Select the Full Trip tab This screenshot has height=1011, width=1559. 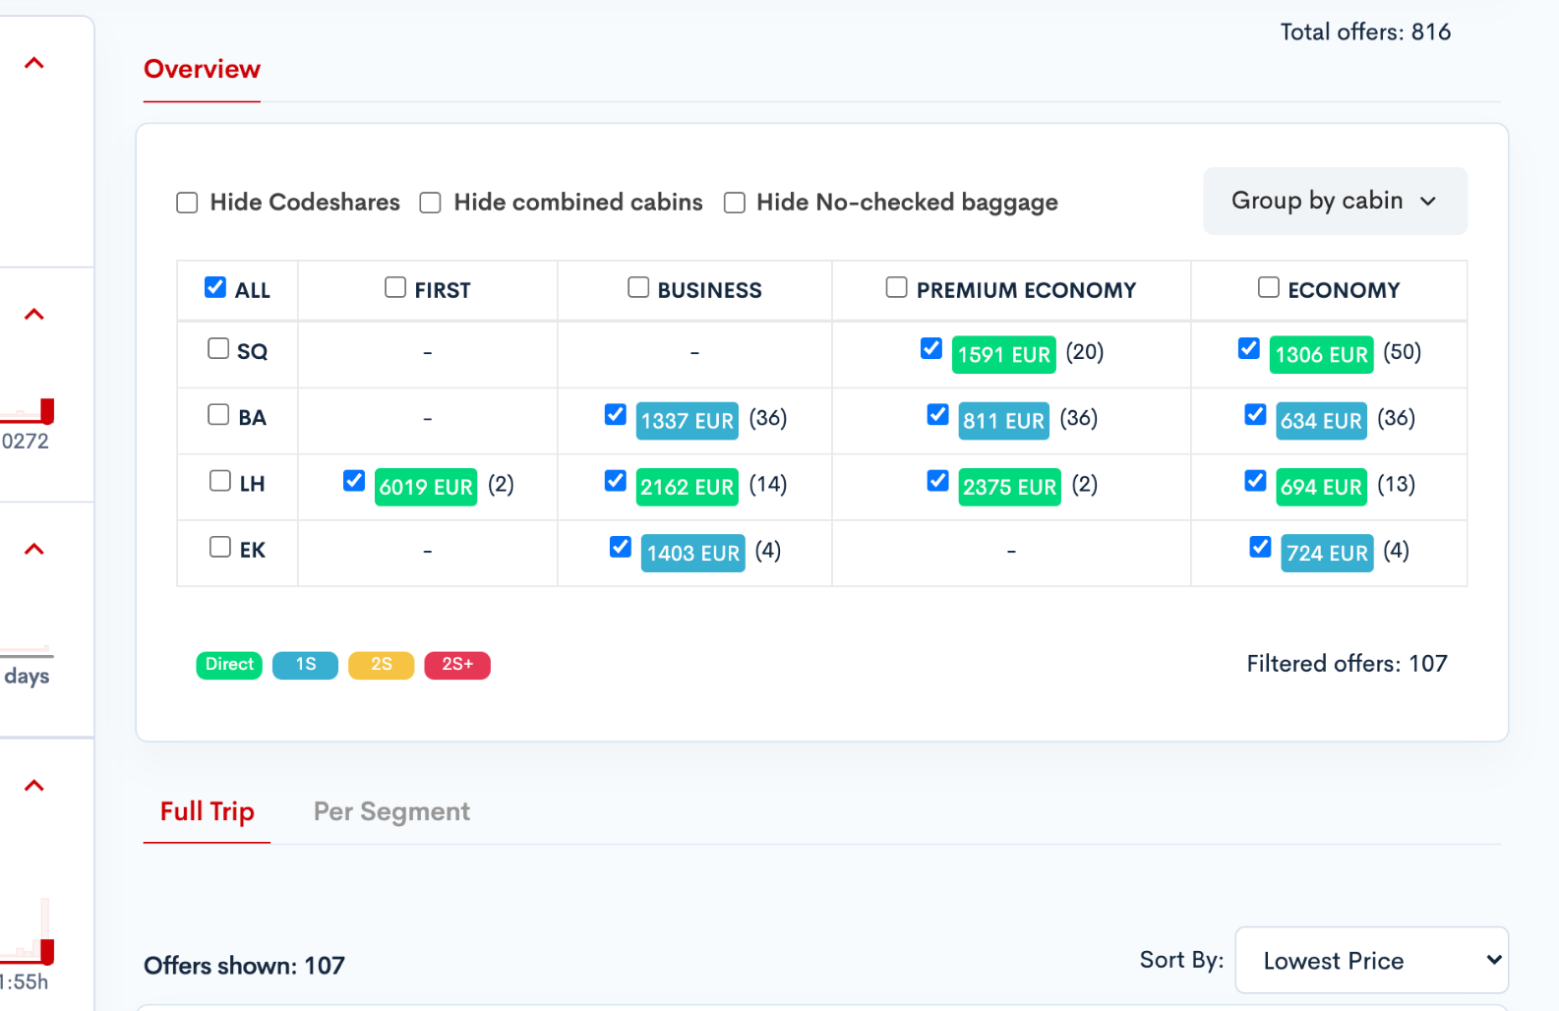(207, 811)
